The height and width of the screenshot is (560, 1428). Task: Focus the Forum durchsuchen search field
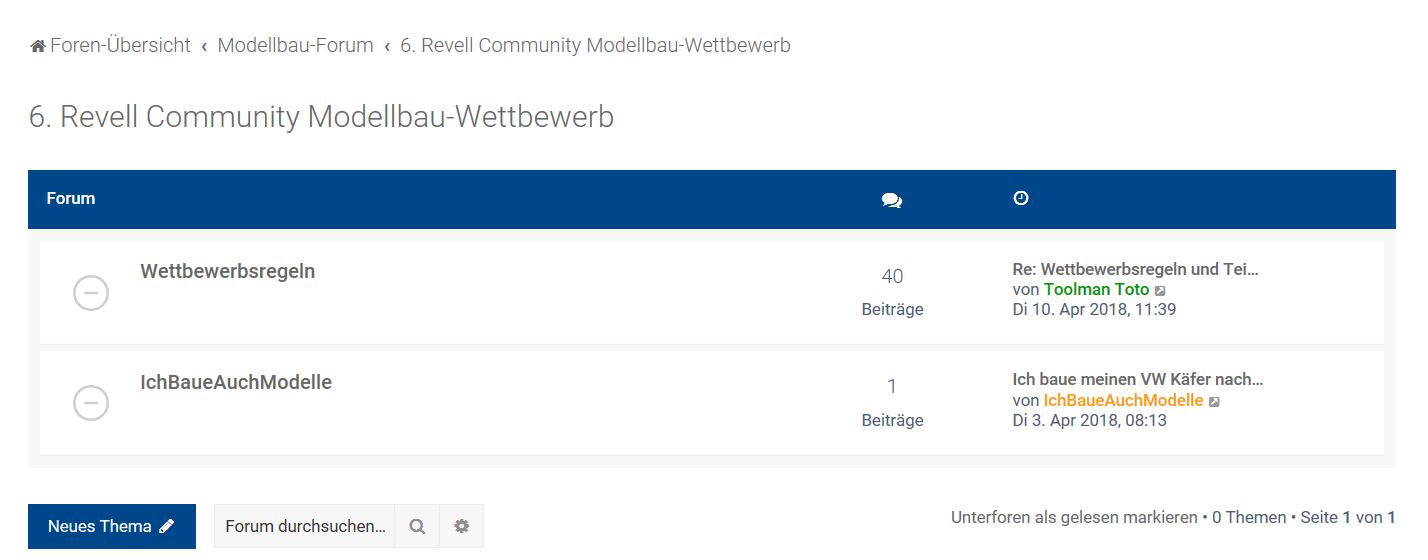click(x=305, y=526)
